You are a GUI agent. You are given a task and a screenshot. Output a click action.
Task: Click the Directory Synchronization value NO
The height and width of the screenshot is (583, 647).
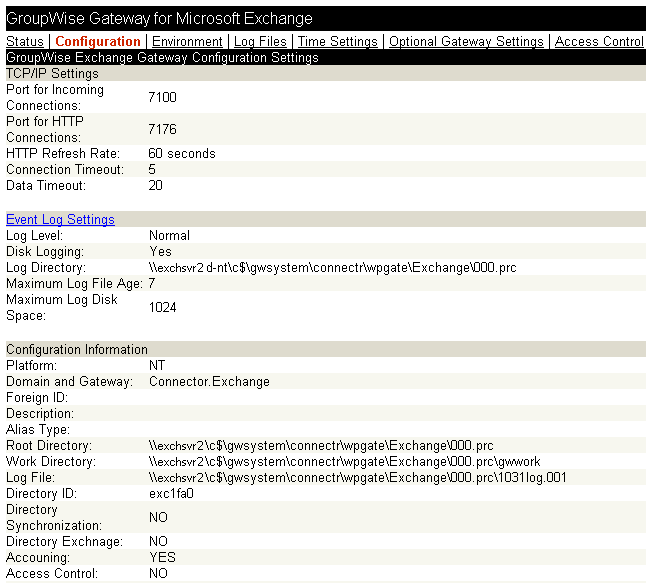(x=158, y=517)
